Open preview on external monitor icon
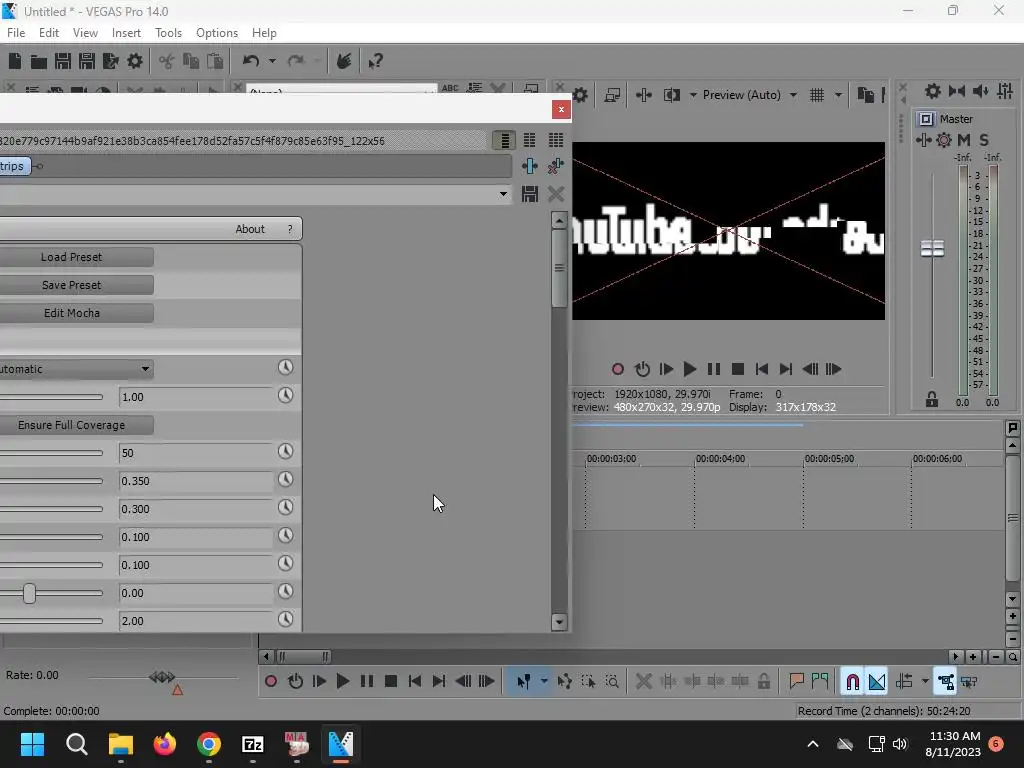Image resolution: width=1024 pixels, height=768 pixels. coord(612,95)
